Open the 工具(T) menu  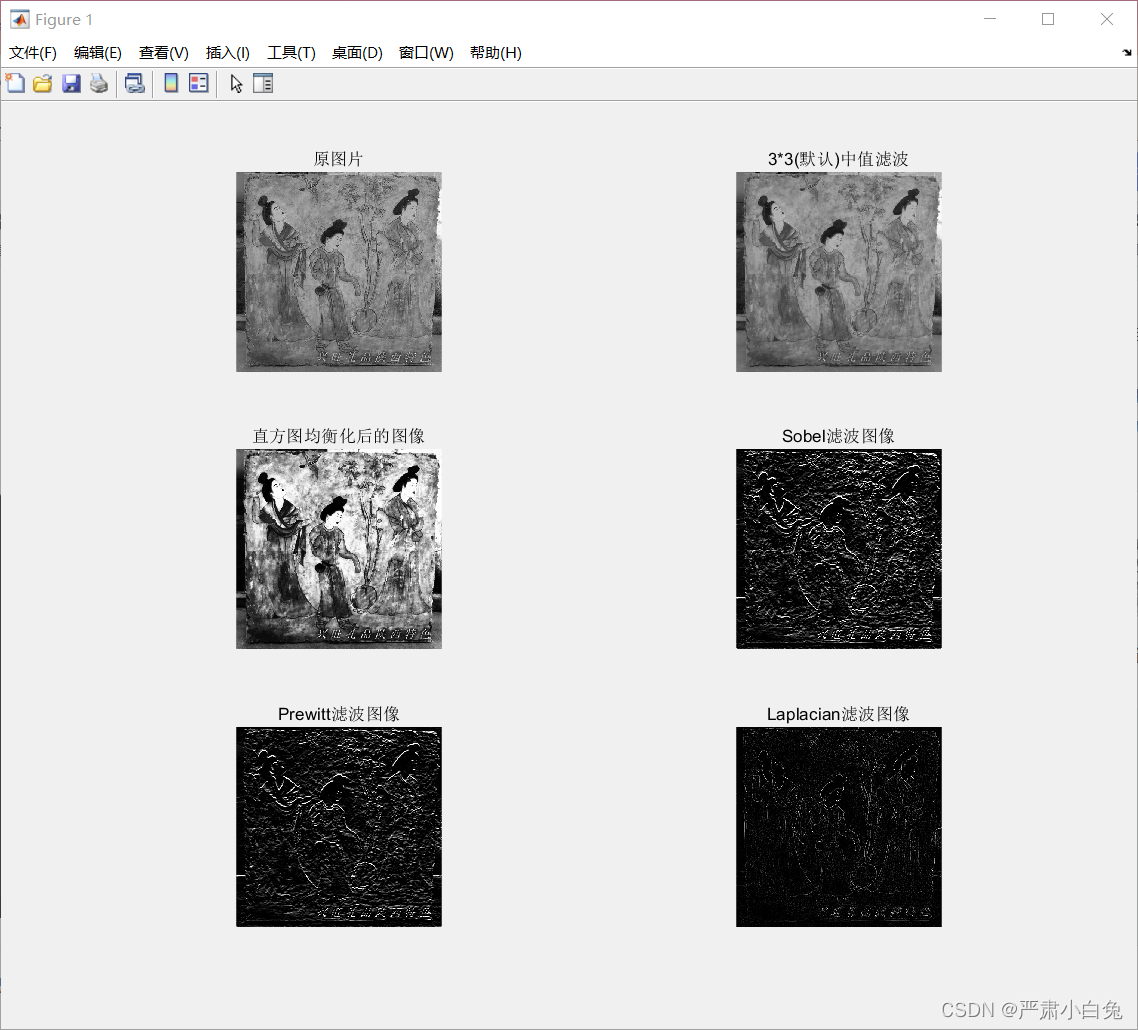pyautogui.click(x=291, y=53)
